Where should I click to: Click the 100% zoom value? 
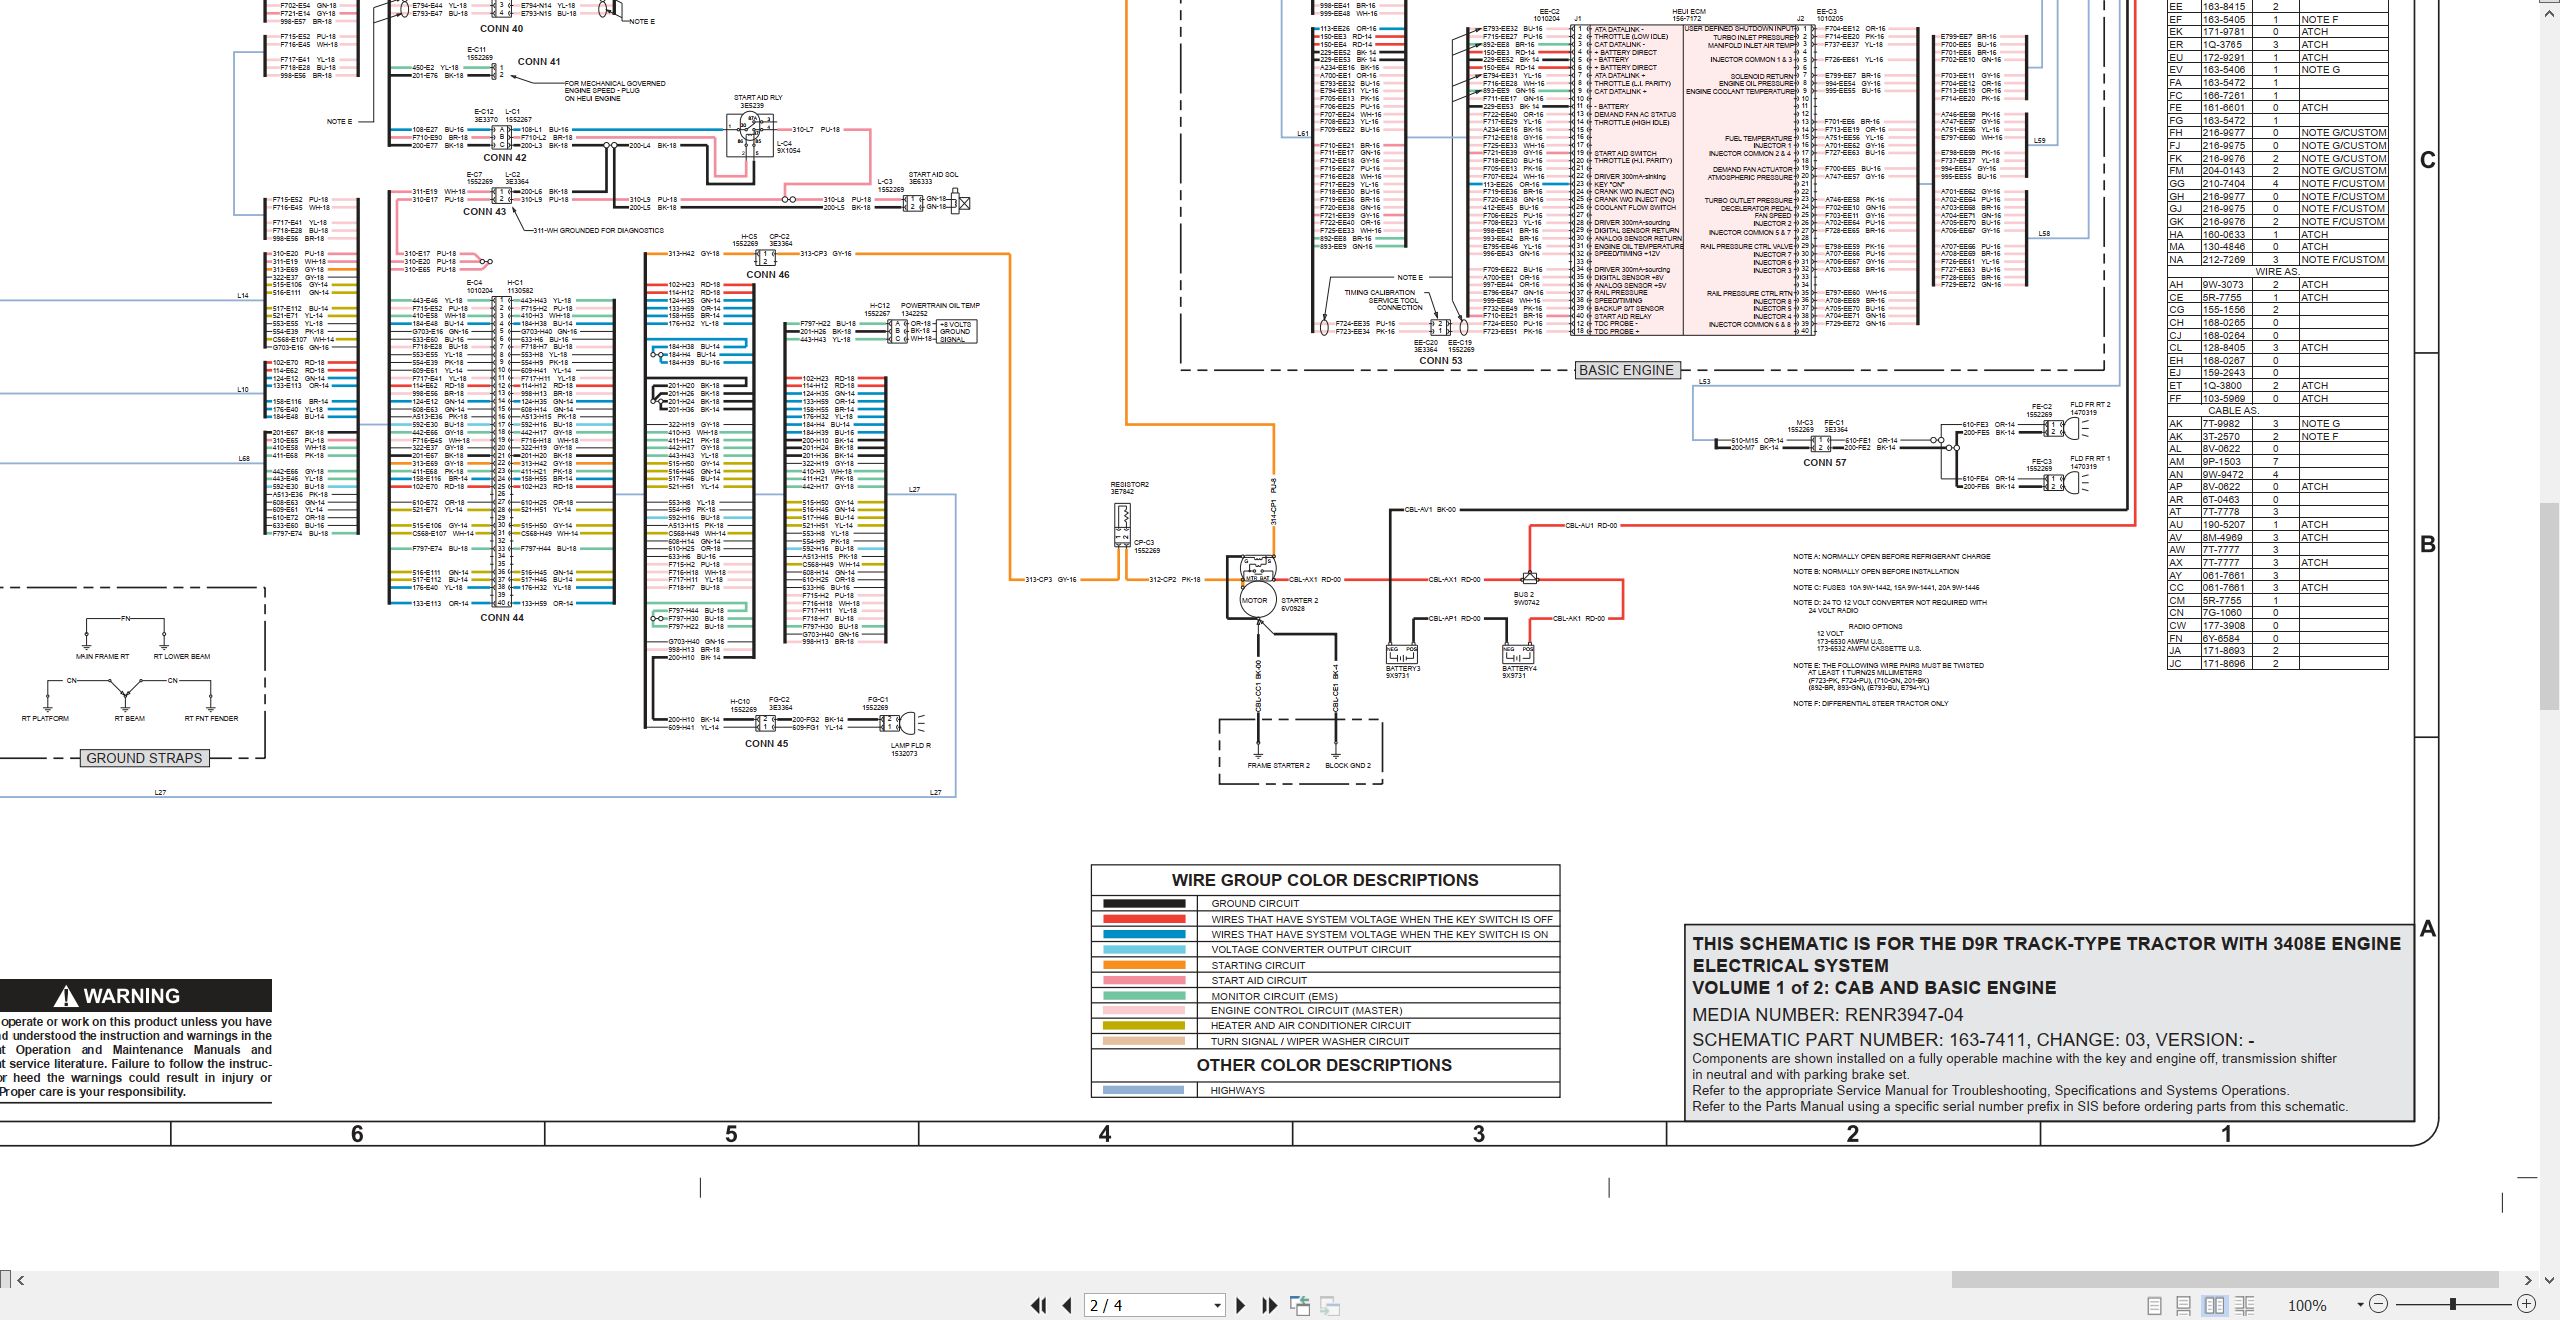[2307, 1305]
